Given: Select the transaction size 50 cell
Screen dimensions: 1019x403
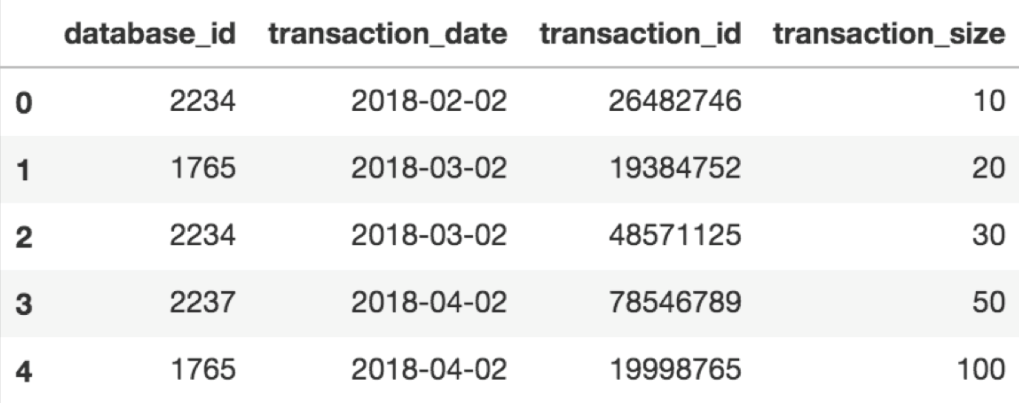Looking at the screenshot, I should (x=988, y=302).
